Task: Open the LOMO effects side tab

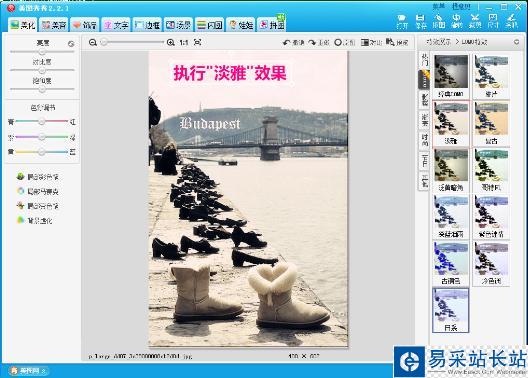Action: [x=425, y=79]
